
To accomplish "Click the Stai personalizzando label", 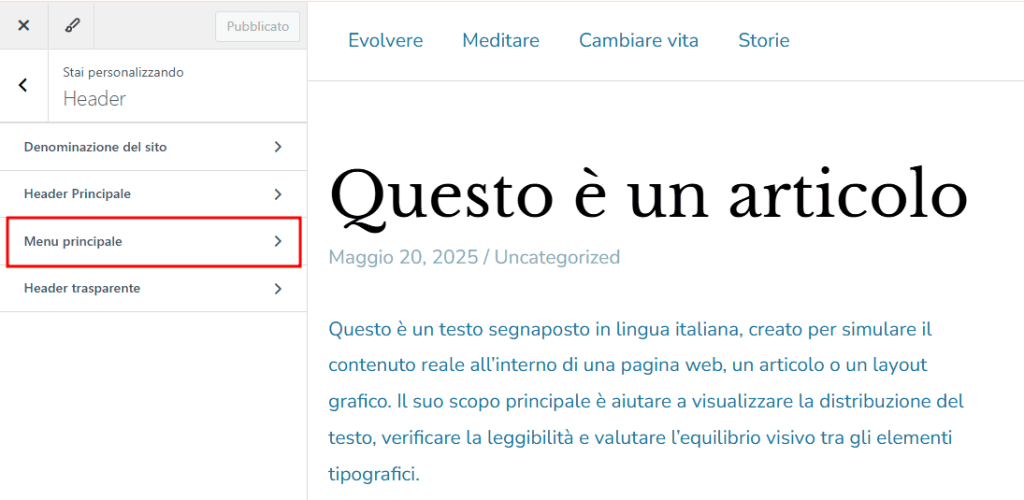I will tap(123, 72).
